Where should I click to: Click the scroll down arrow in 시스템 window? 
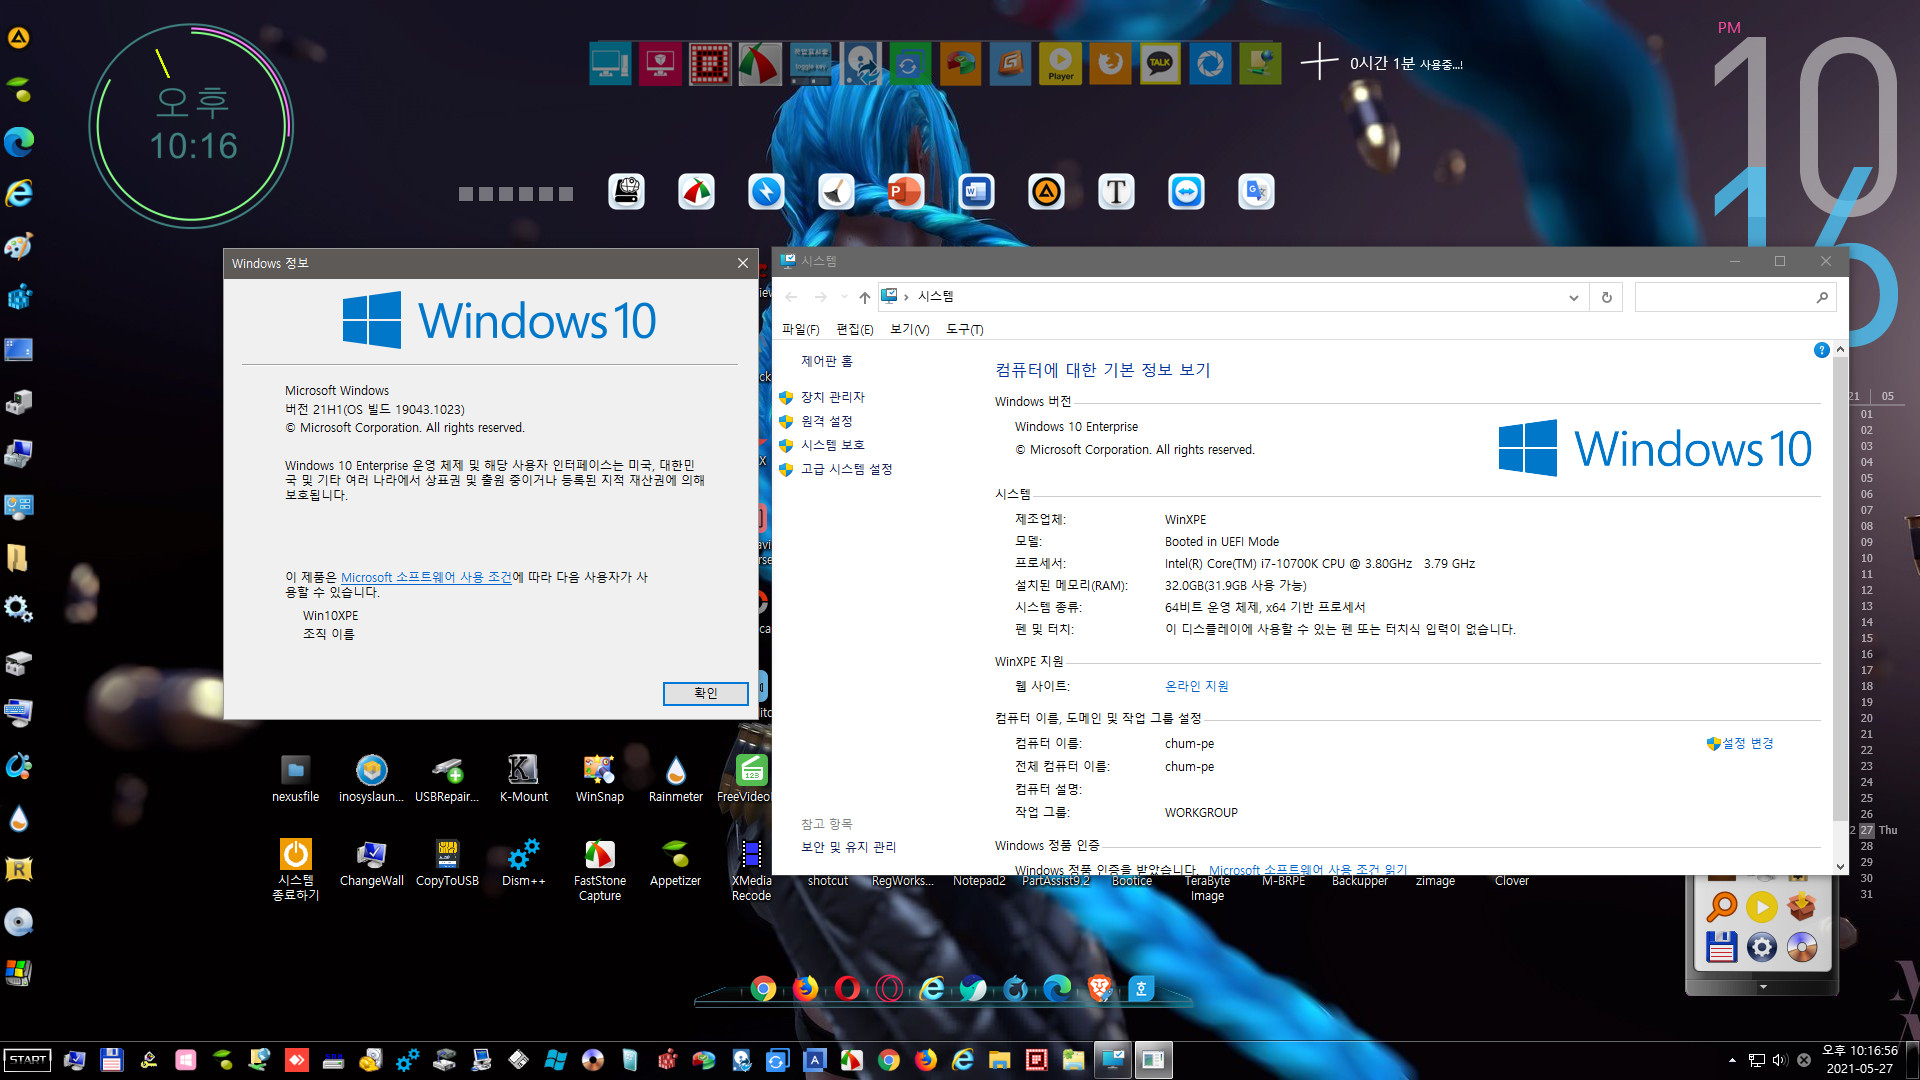[x=1840, y=866]
